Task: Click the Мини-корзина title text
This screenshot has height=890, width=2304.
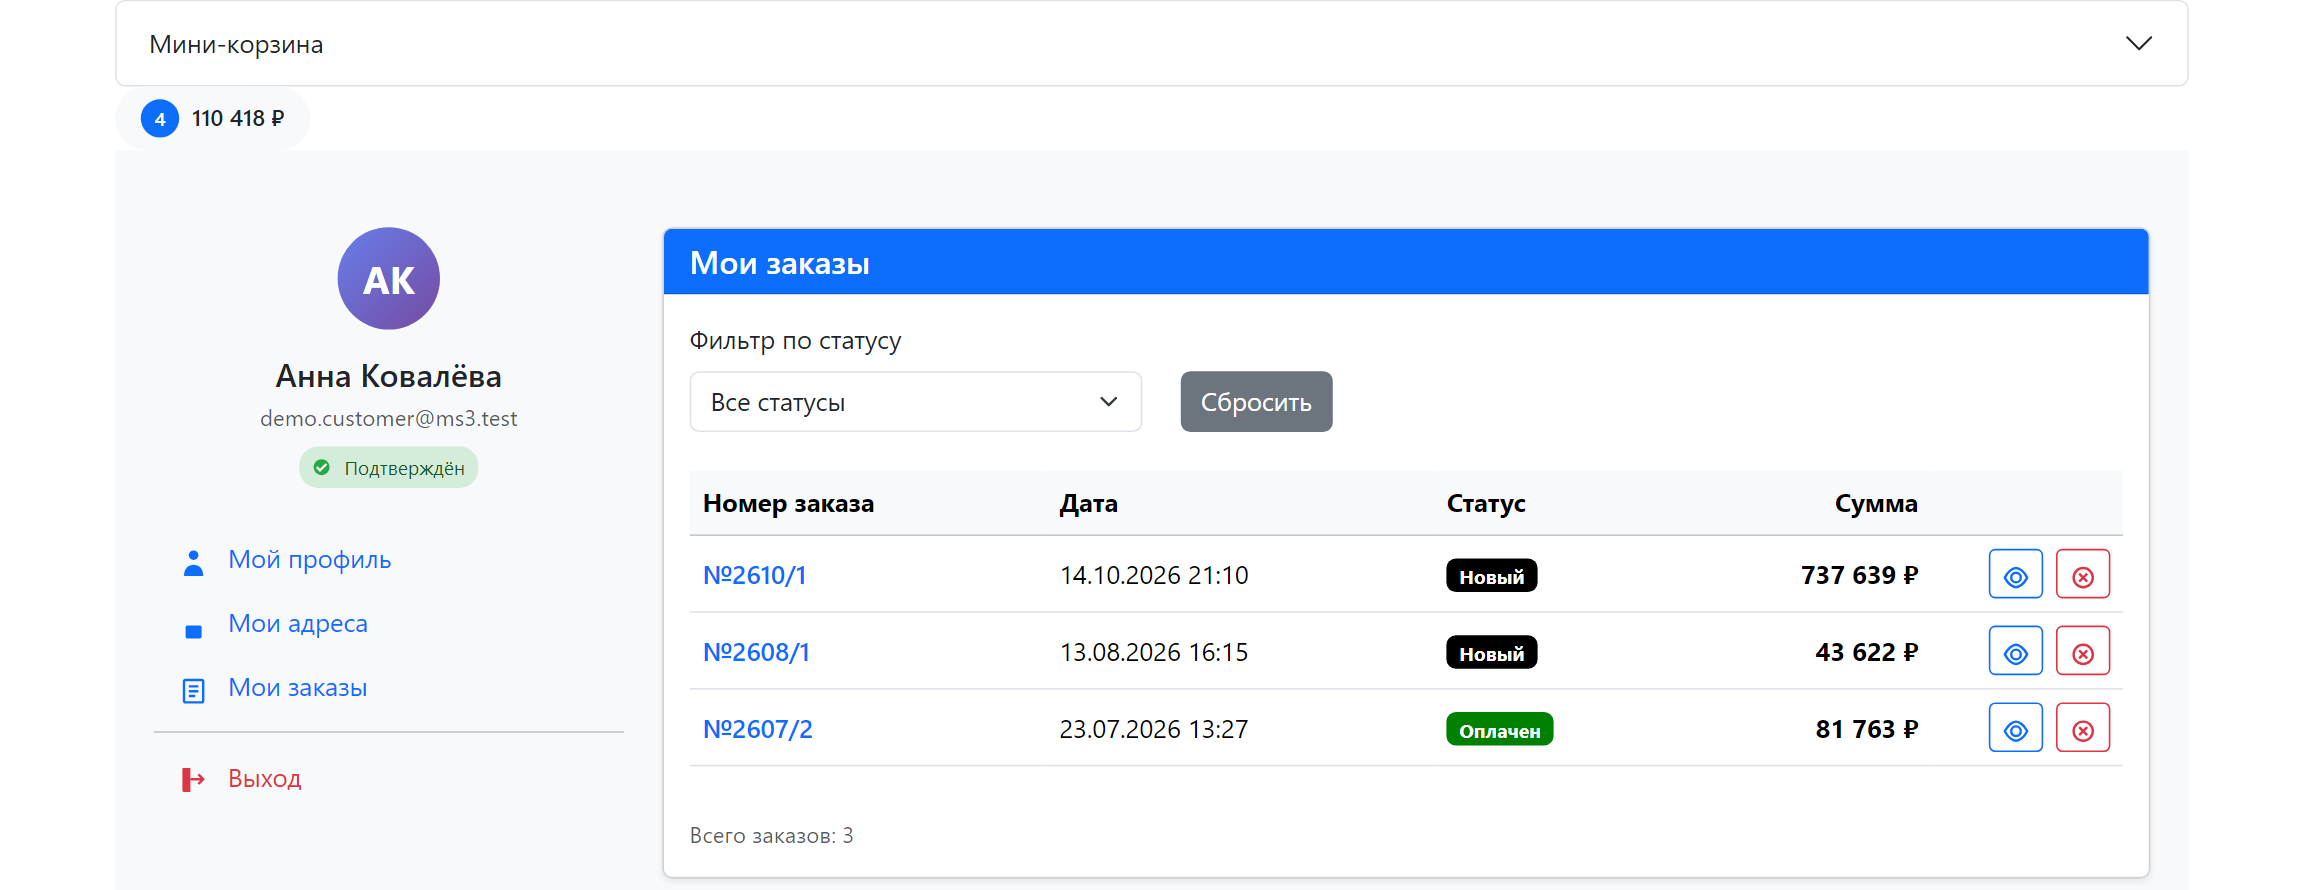Action: (236, 45)
